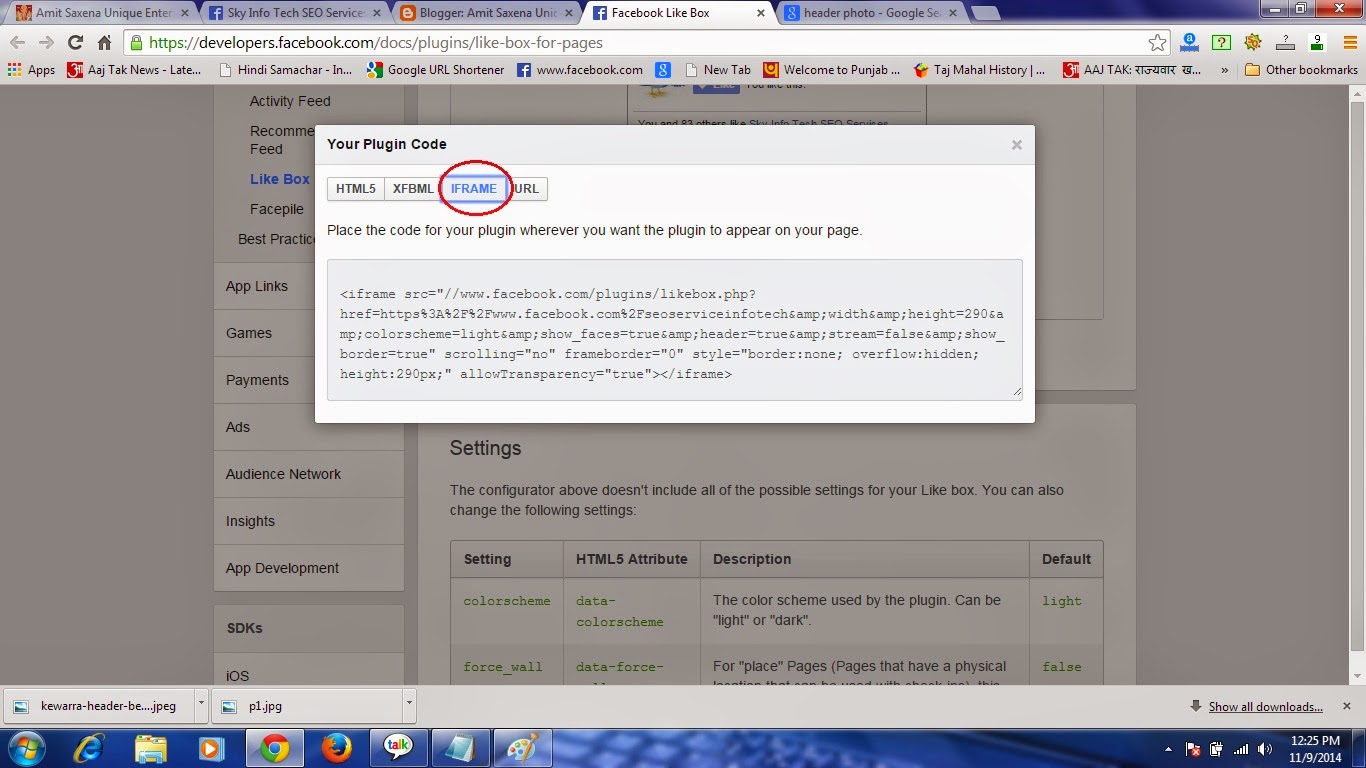Select the URL code tab

[x=527, y=188]
